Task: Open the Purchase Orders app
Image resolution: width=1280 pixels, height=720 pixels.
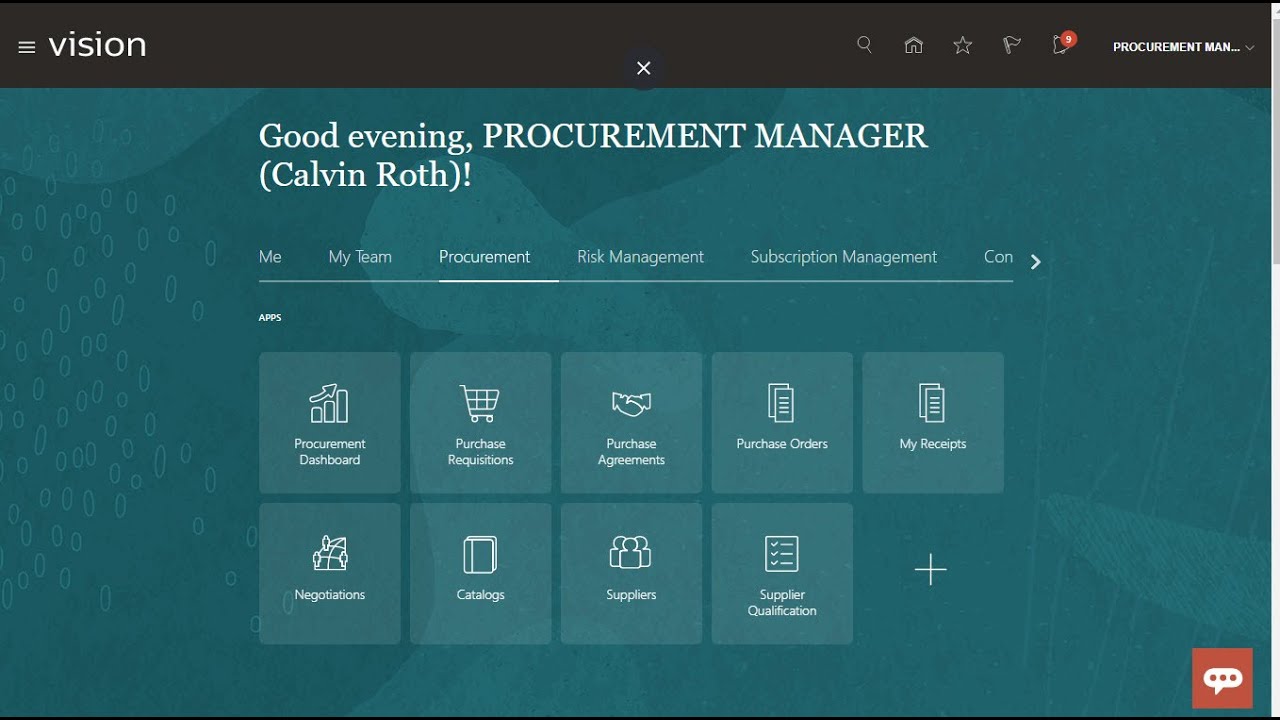Action: click(782, 422)
